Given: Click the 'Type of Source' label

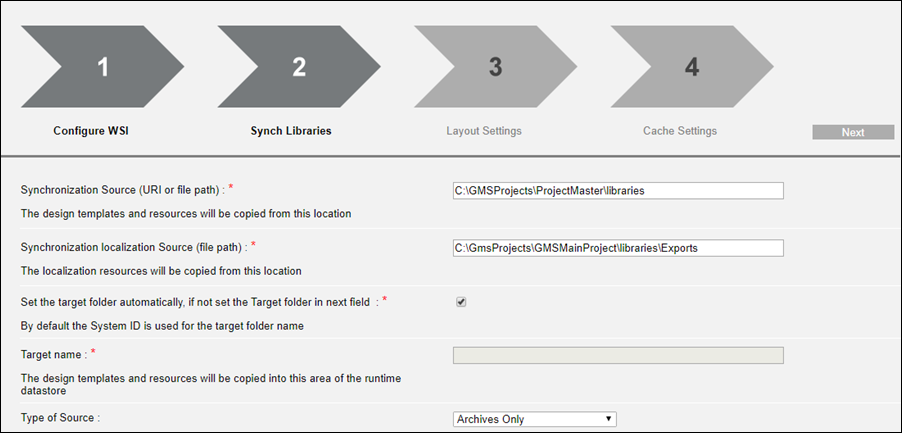Looking at the screenshot, I should pyautogui.click(x=62, y=419).
